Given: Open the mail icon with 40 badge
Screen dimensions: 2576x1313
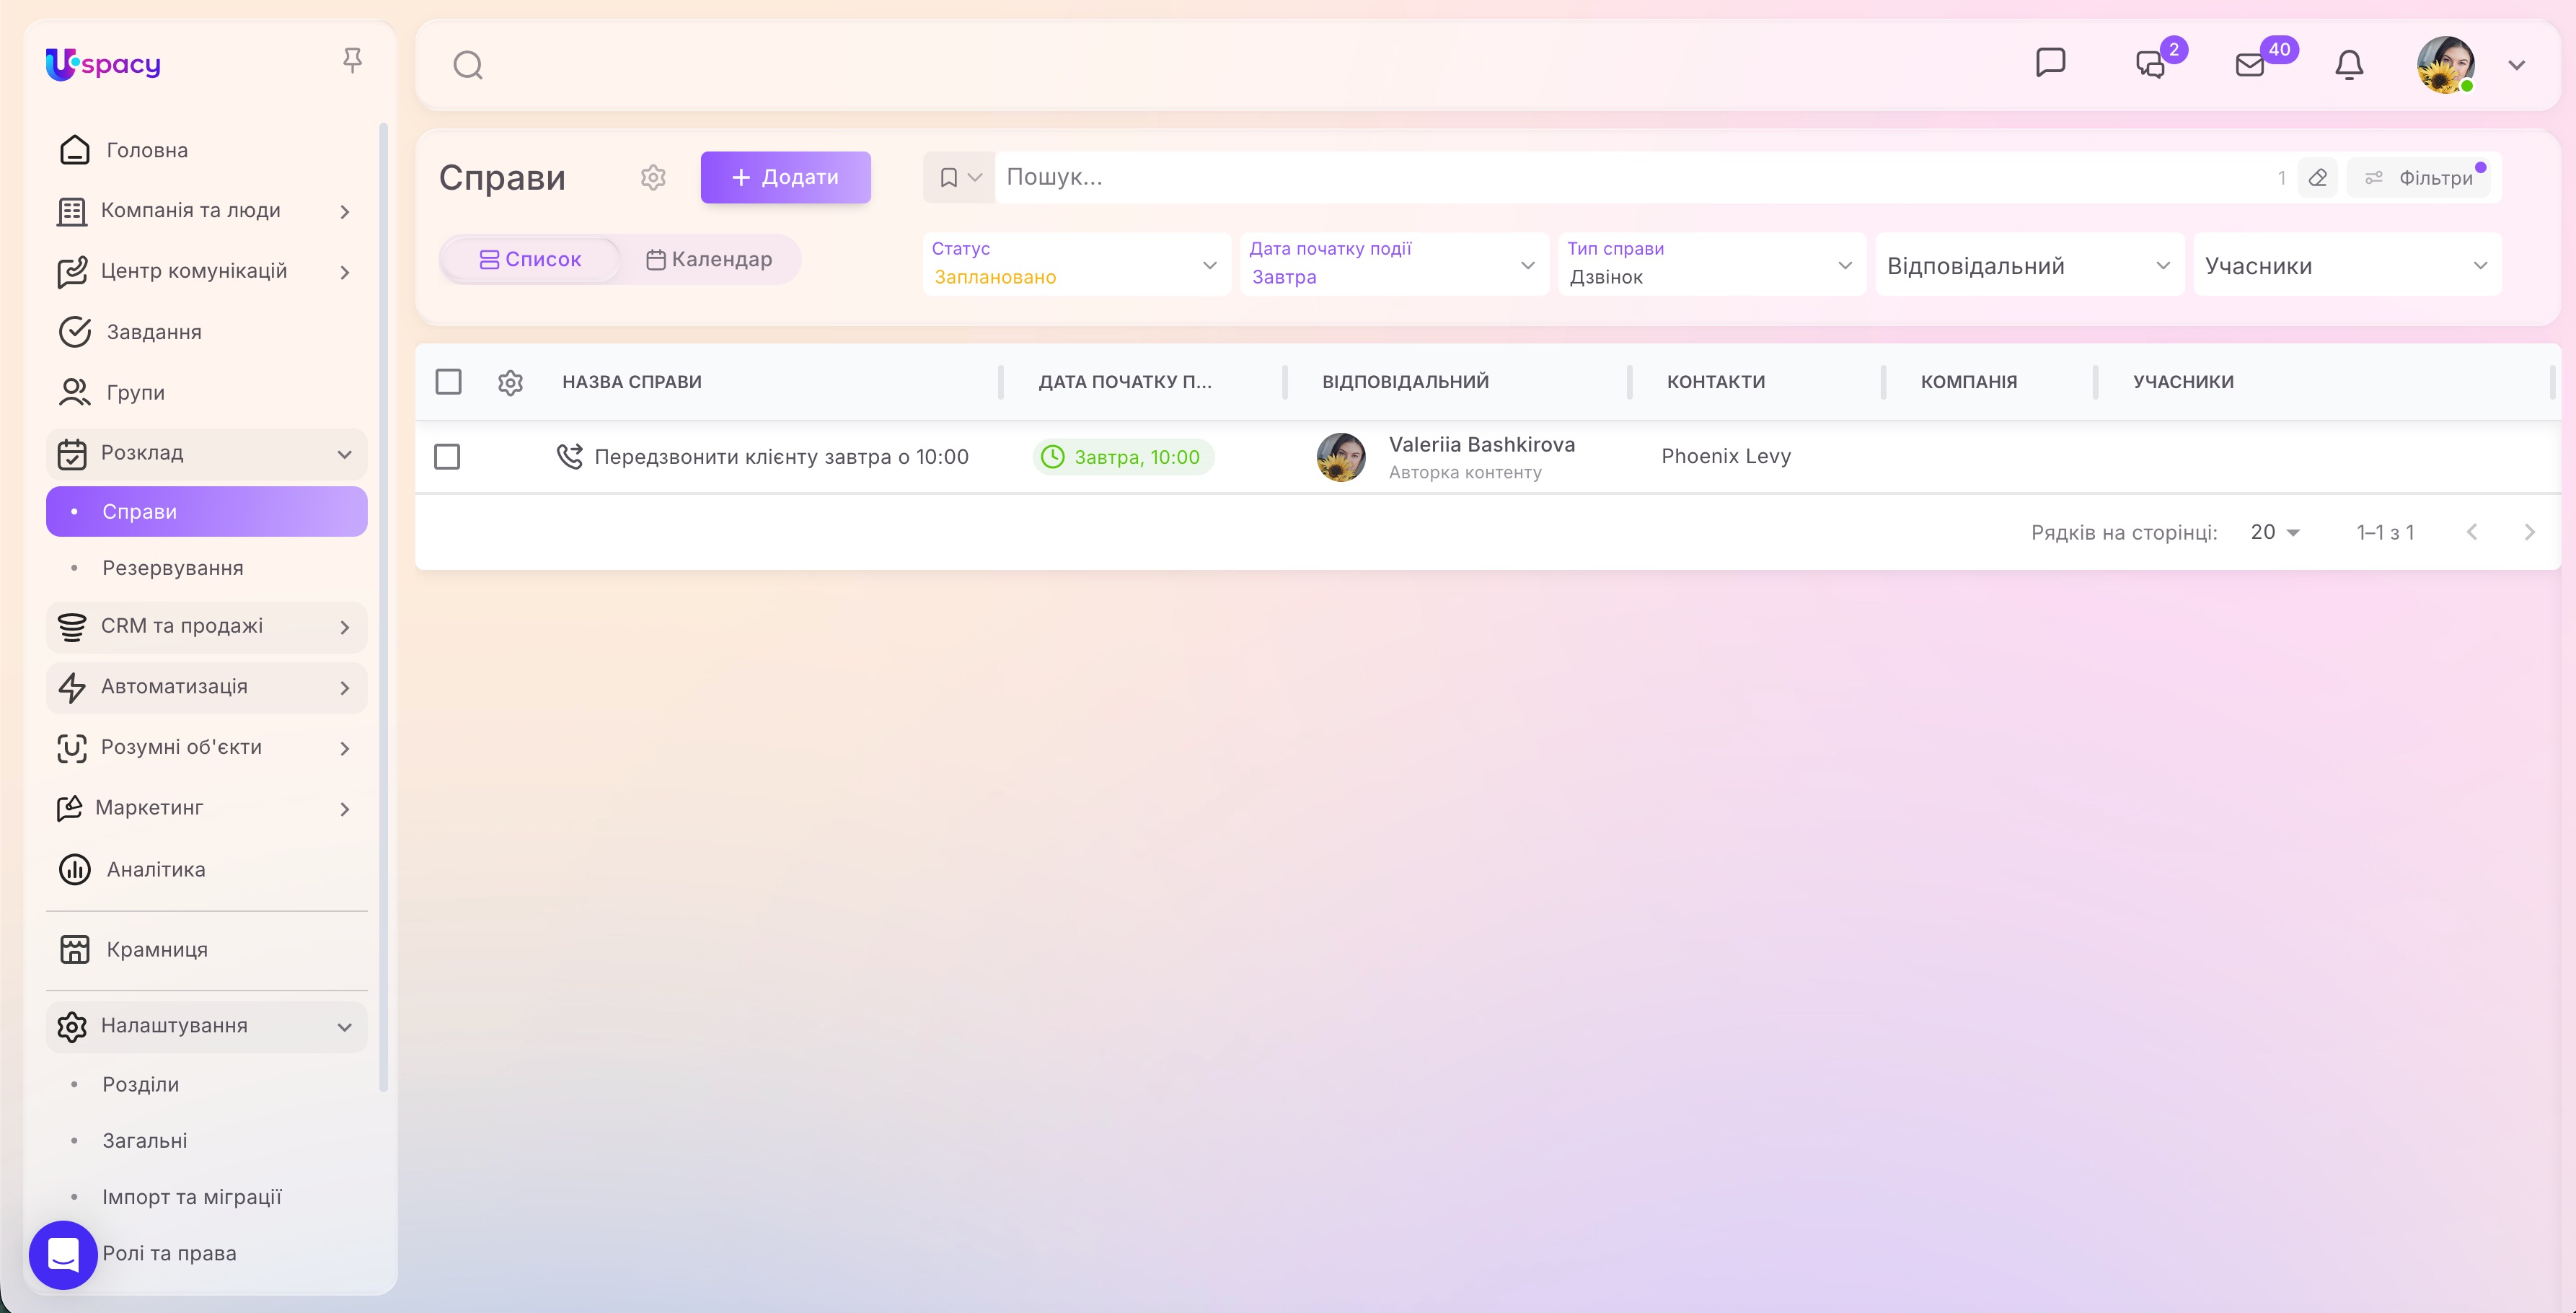Looking at the screenshot, I should [x=2250, y=65].
